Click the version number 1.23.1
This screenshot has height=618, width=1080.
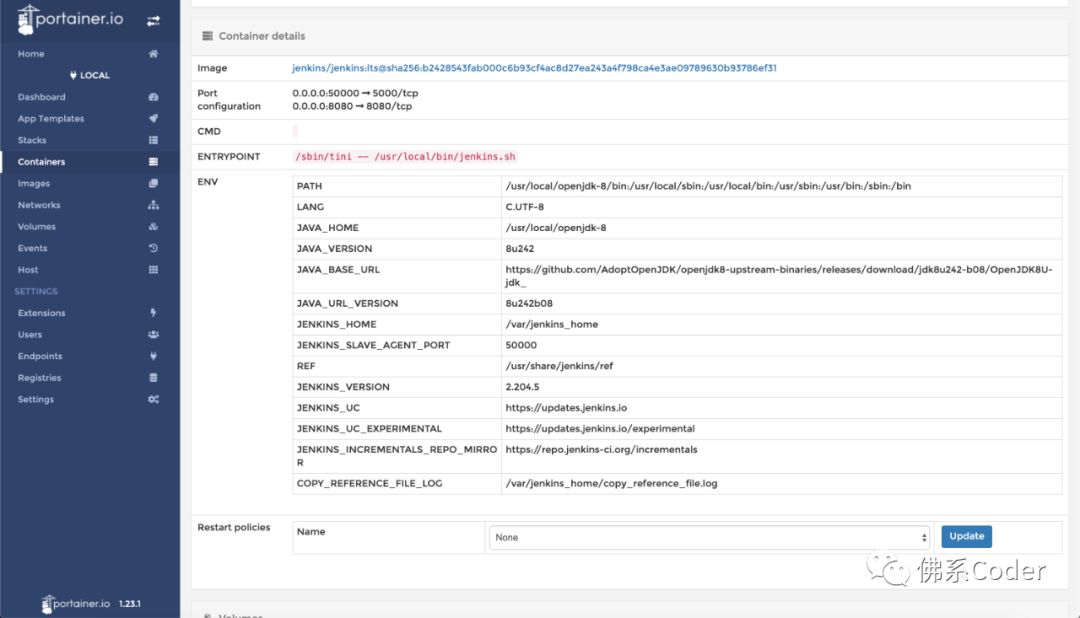point(129,604)
